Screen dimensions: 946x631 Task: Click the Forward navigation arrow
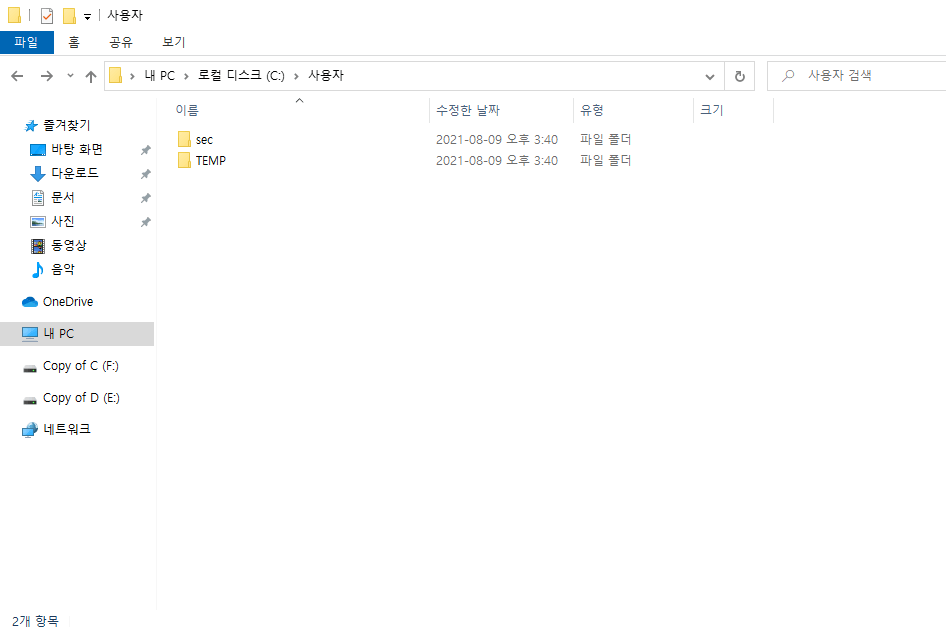point(46,76)
